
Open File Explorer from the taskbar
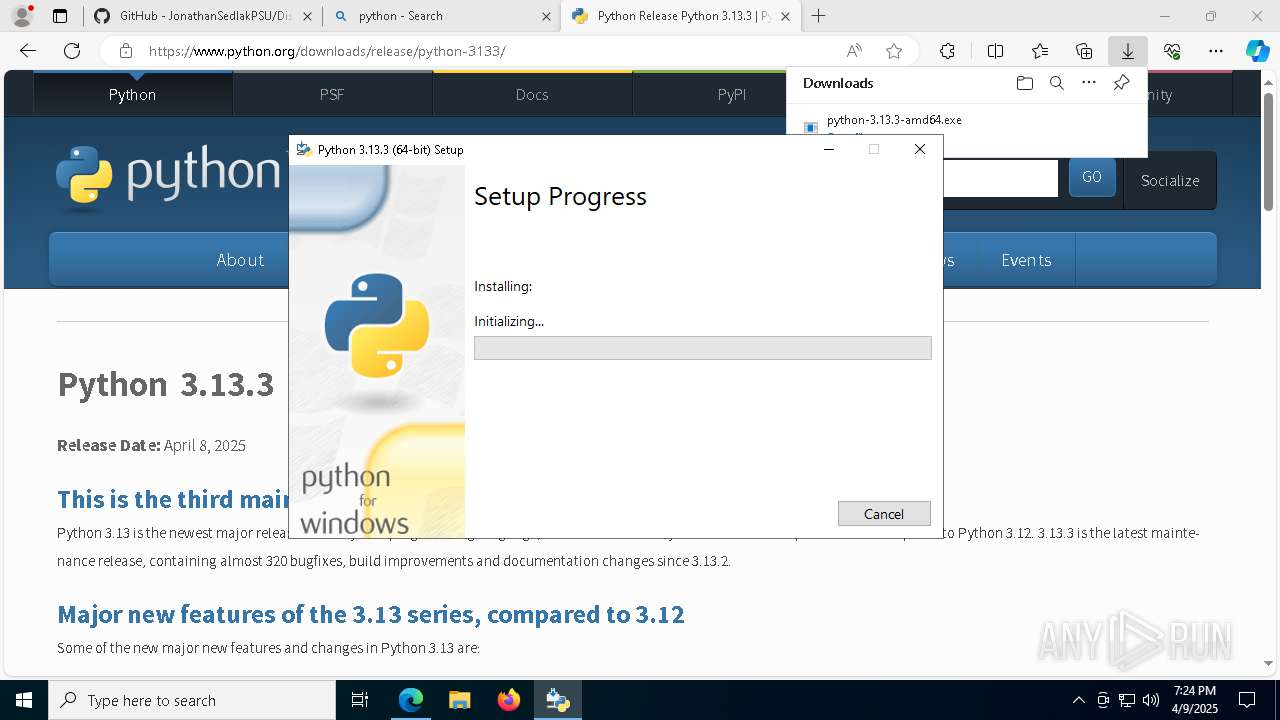click(459, 700)
